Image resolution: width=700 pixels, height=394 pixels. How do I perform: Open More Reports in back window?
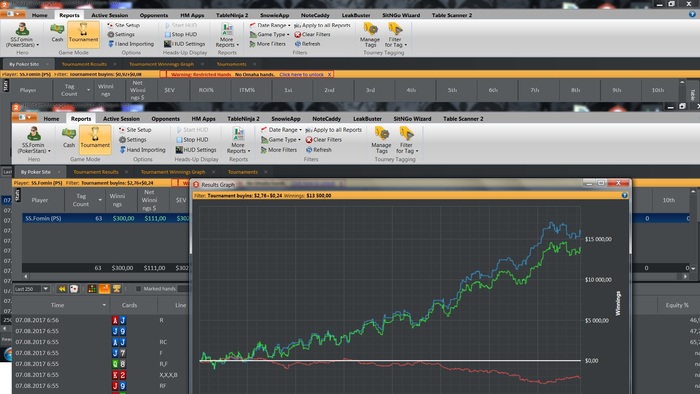[x=227, y=35]
